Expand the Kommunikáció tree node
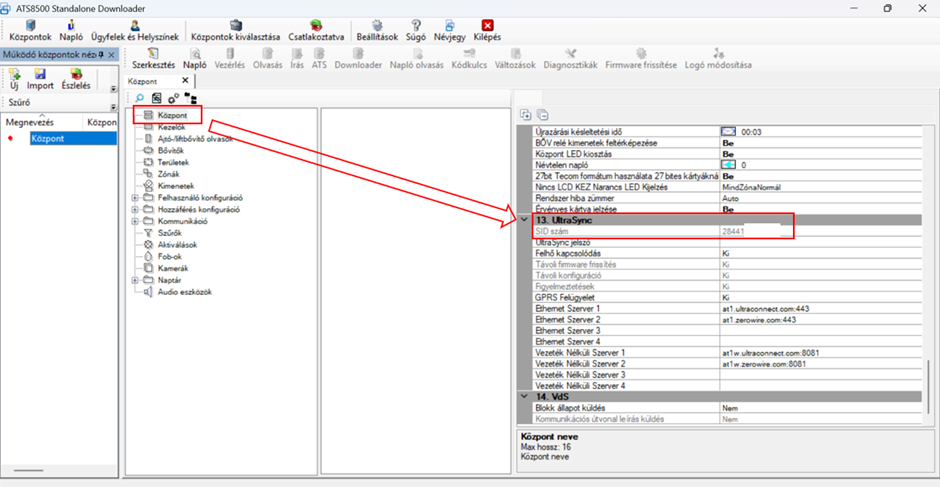The width and height of the screenshot is (940, 487). click(x=135, y=221)
